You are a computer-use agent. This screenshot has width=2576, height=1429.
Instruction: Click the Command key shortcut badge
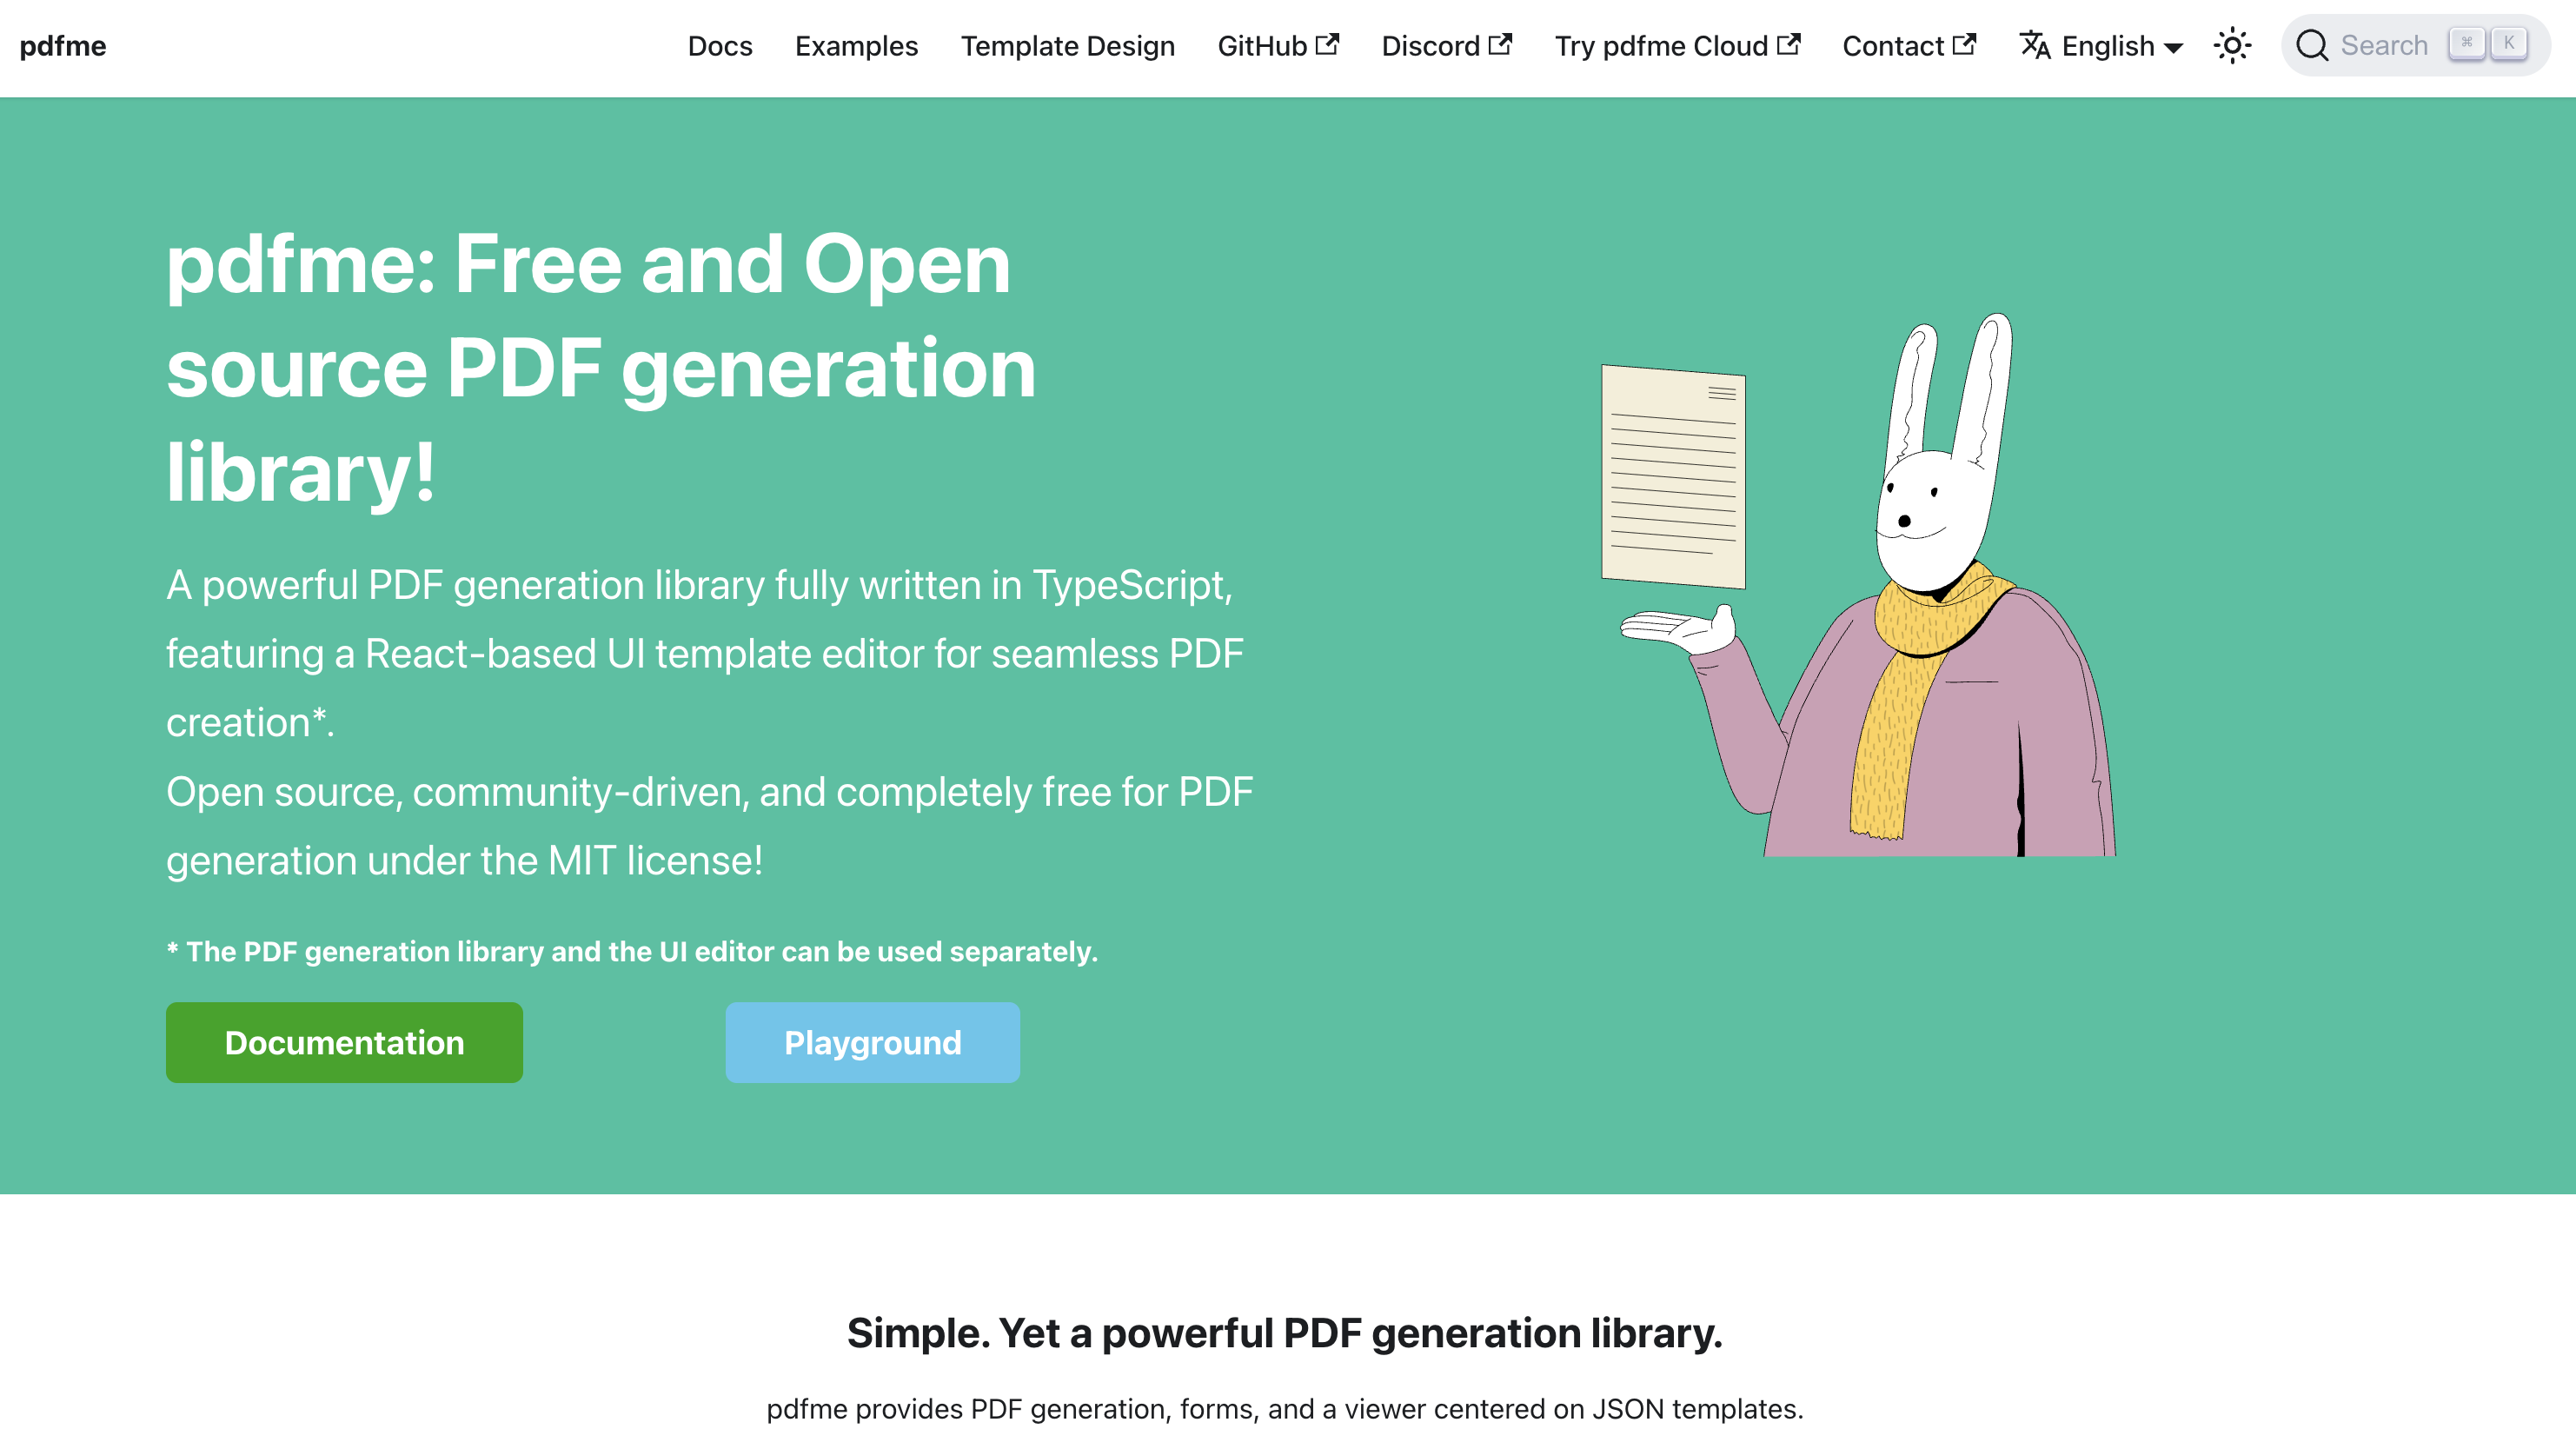click(2467, 44)
